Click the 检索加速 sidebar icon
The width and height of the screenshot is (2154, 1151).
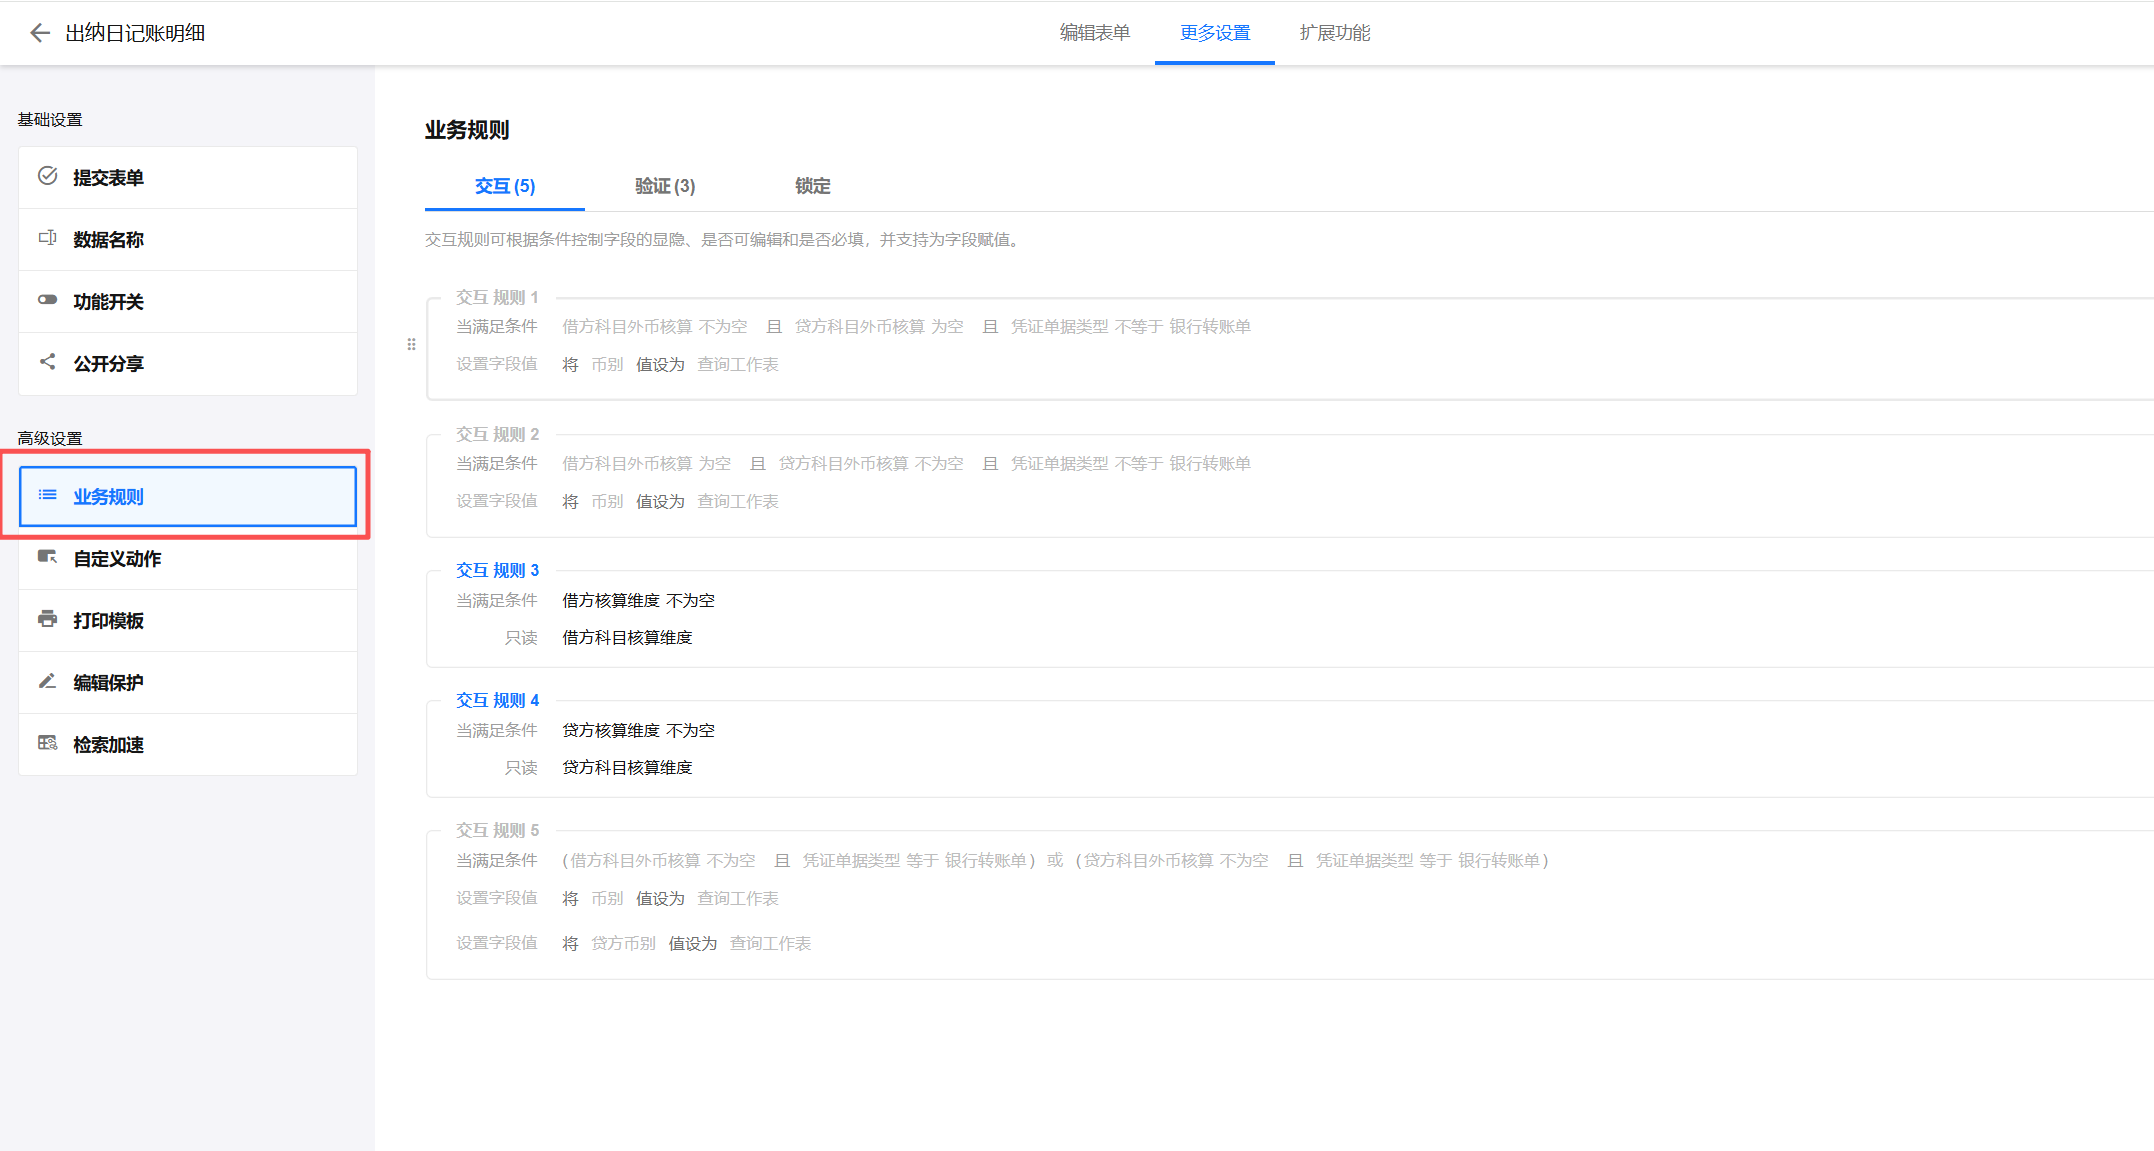point(47,743)
